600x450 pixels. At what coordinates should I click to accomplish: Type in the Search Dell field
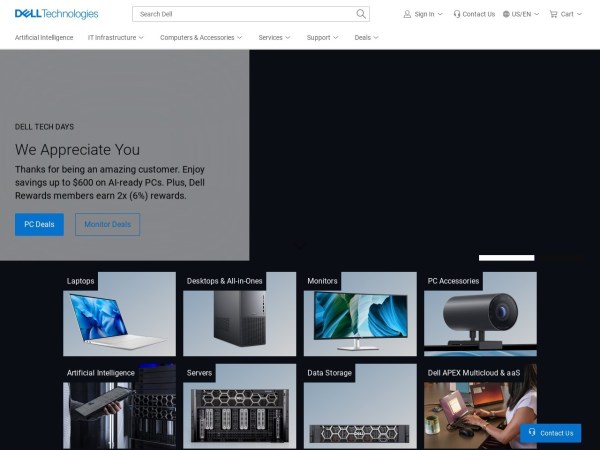click(245, 14)
